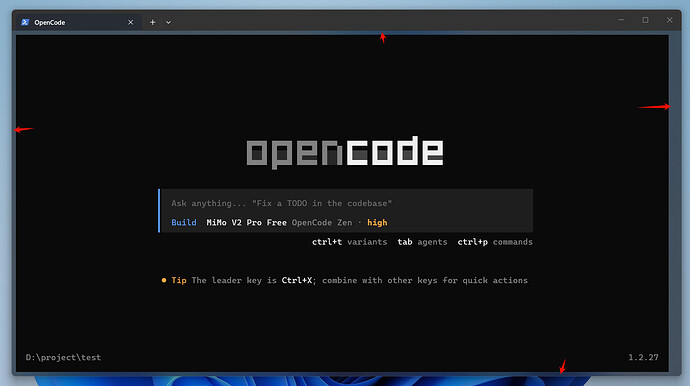Click the orange Tip bullet dot

[164, 280]
